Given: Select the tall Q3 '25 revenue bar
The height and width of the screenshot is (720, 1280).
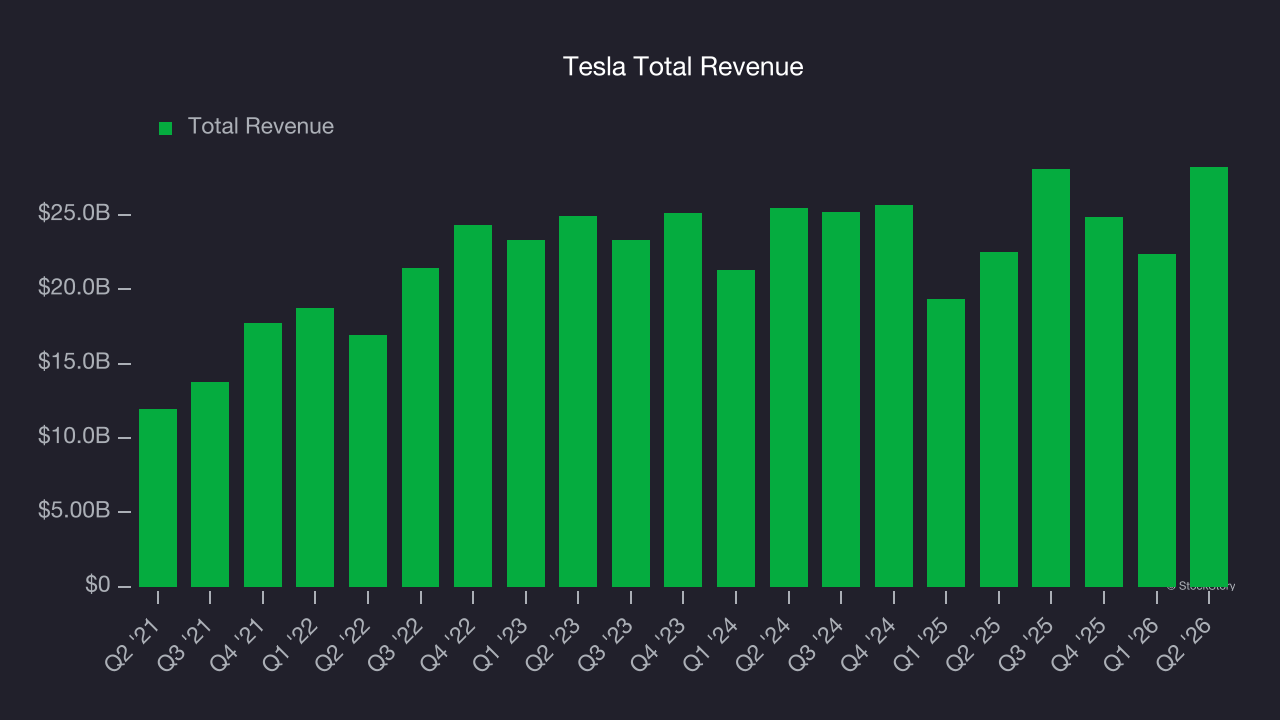Looking at the screenshot, I should pos(1051,378).
